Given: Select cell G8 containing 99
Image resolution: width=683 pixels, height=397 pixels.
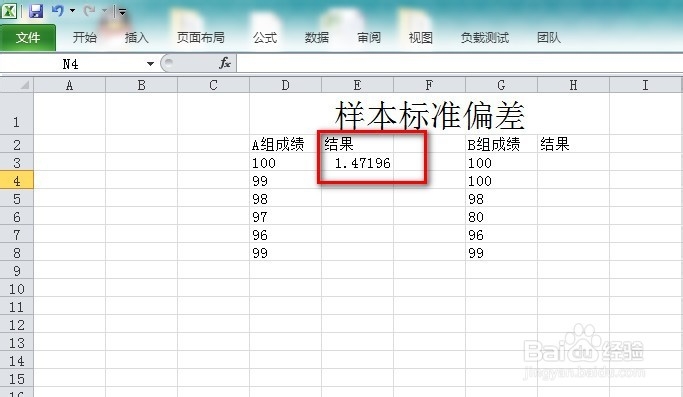Looking at the screenshot, I should pos(501,252).
